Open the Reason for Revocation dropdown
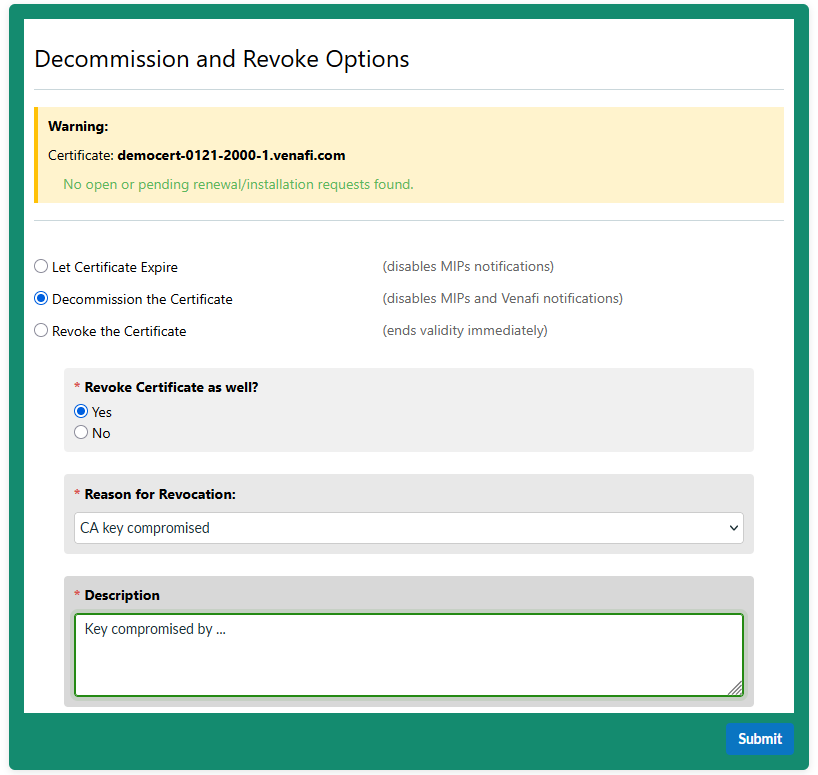The width and height of the screenshot is (818, 775). click(408, 528)
